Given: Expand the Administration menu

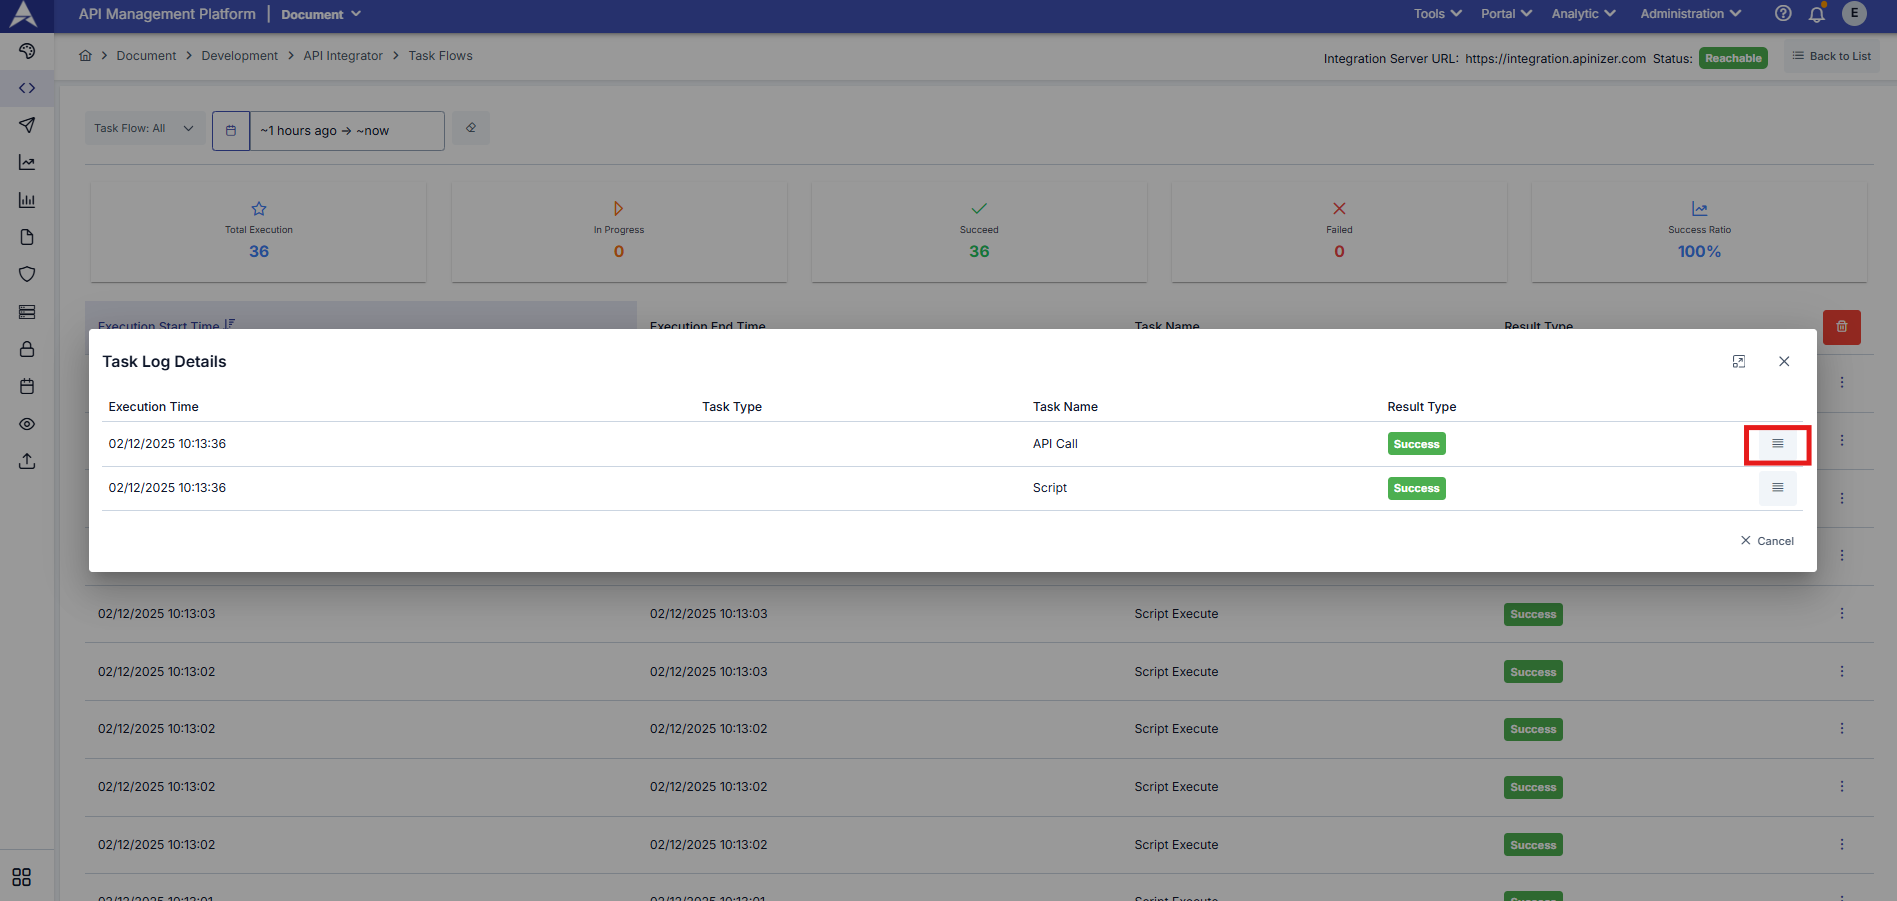Looking at the screenshot, I should [1690, 14].
